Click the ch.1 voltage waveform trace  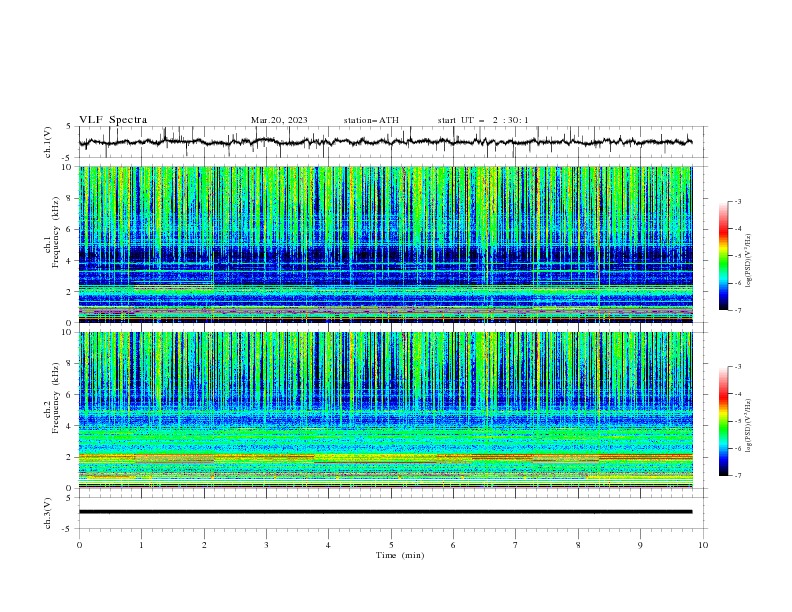click(x=385, y=142)
